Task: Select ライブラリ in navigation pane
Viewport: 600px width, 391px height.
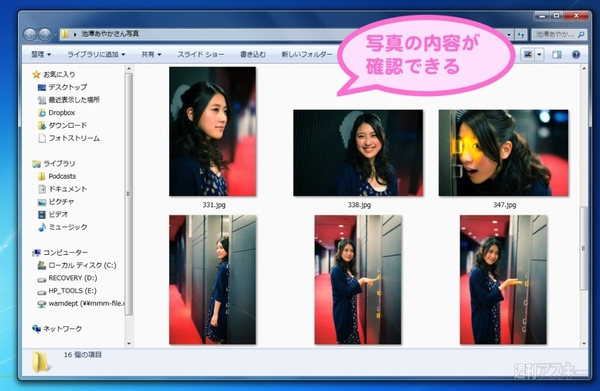Action: click(54, 164)
